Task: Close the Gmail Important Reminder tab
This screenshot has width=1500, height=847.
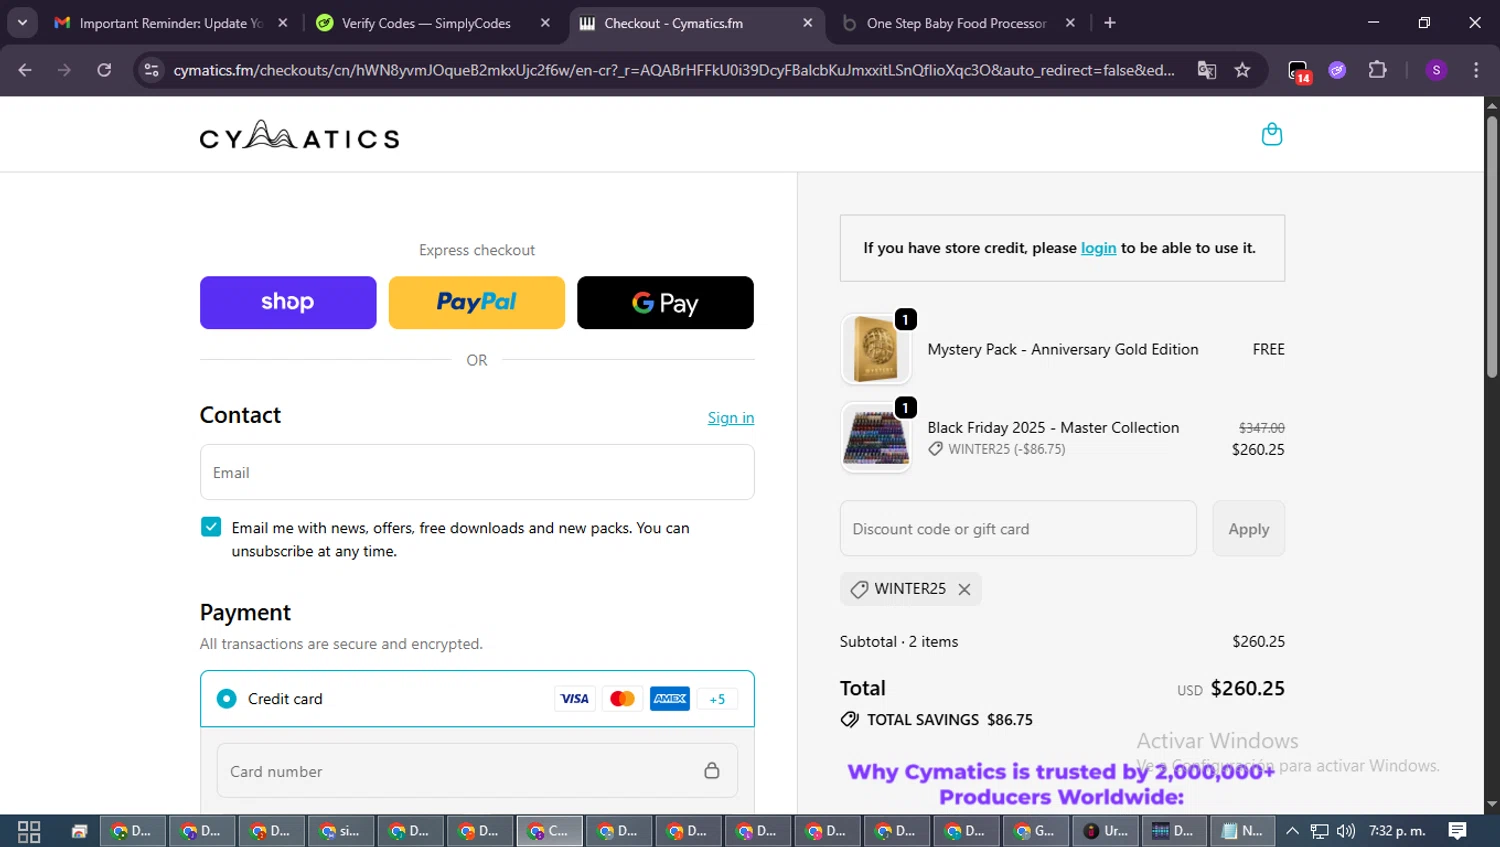Action: click(x=283, y=23)
